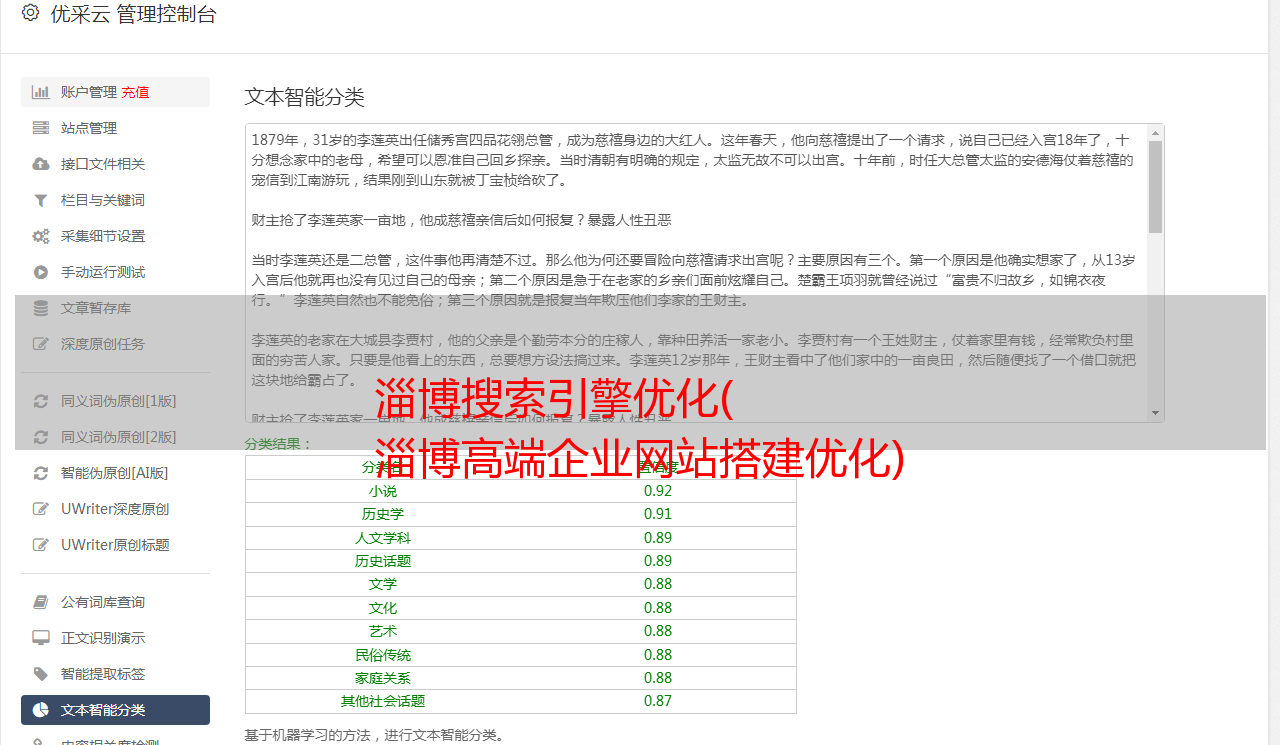Navigate to UWriter原创标题
Viewport: 1280px width, 745px height.
coord(115,545)
